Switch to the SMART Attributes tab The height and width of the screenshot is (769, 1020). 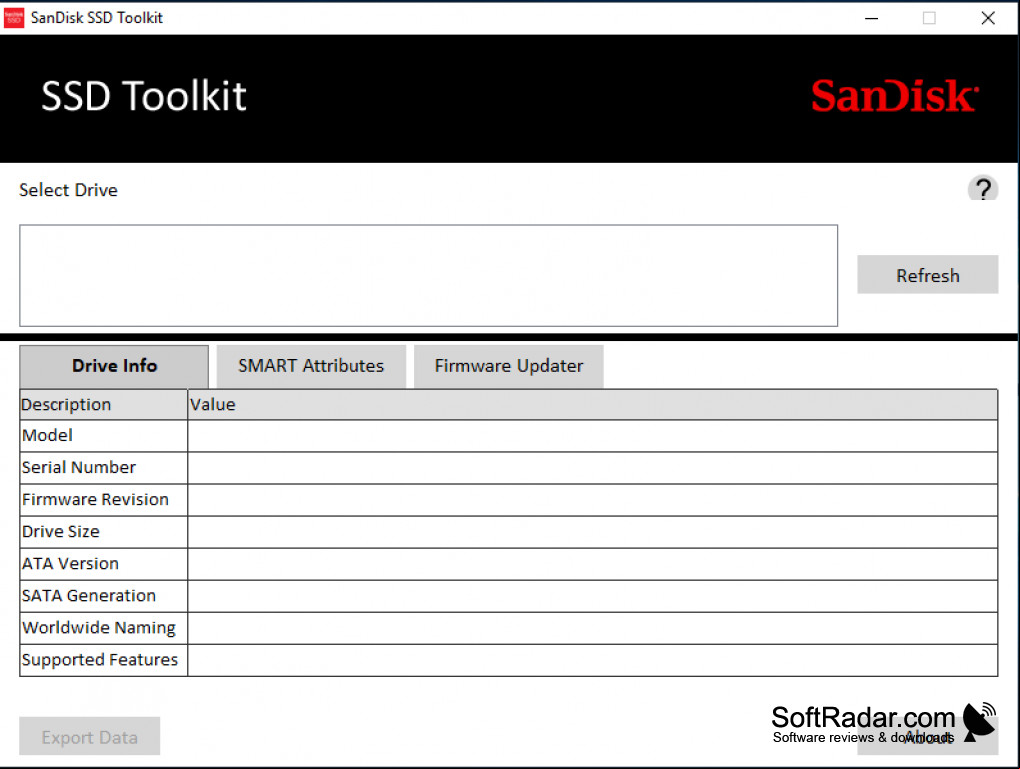click(x=311, y=366)
